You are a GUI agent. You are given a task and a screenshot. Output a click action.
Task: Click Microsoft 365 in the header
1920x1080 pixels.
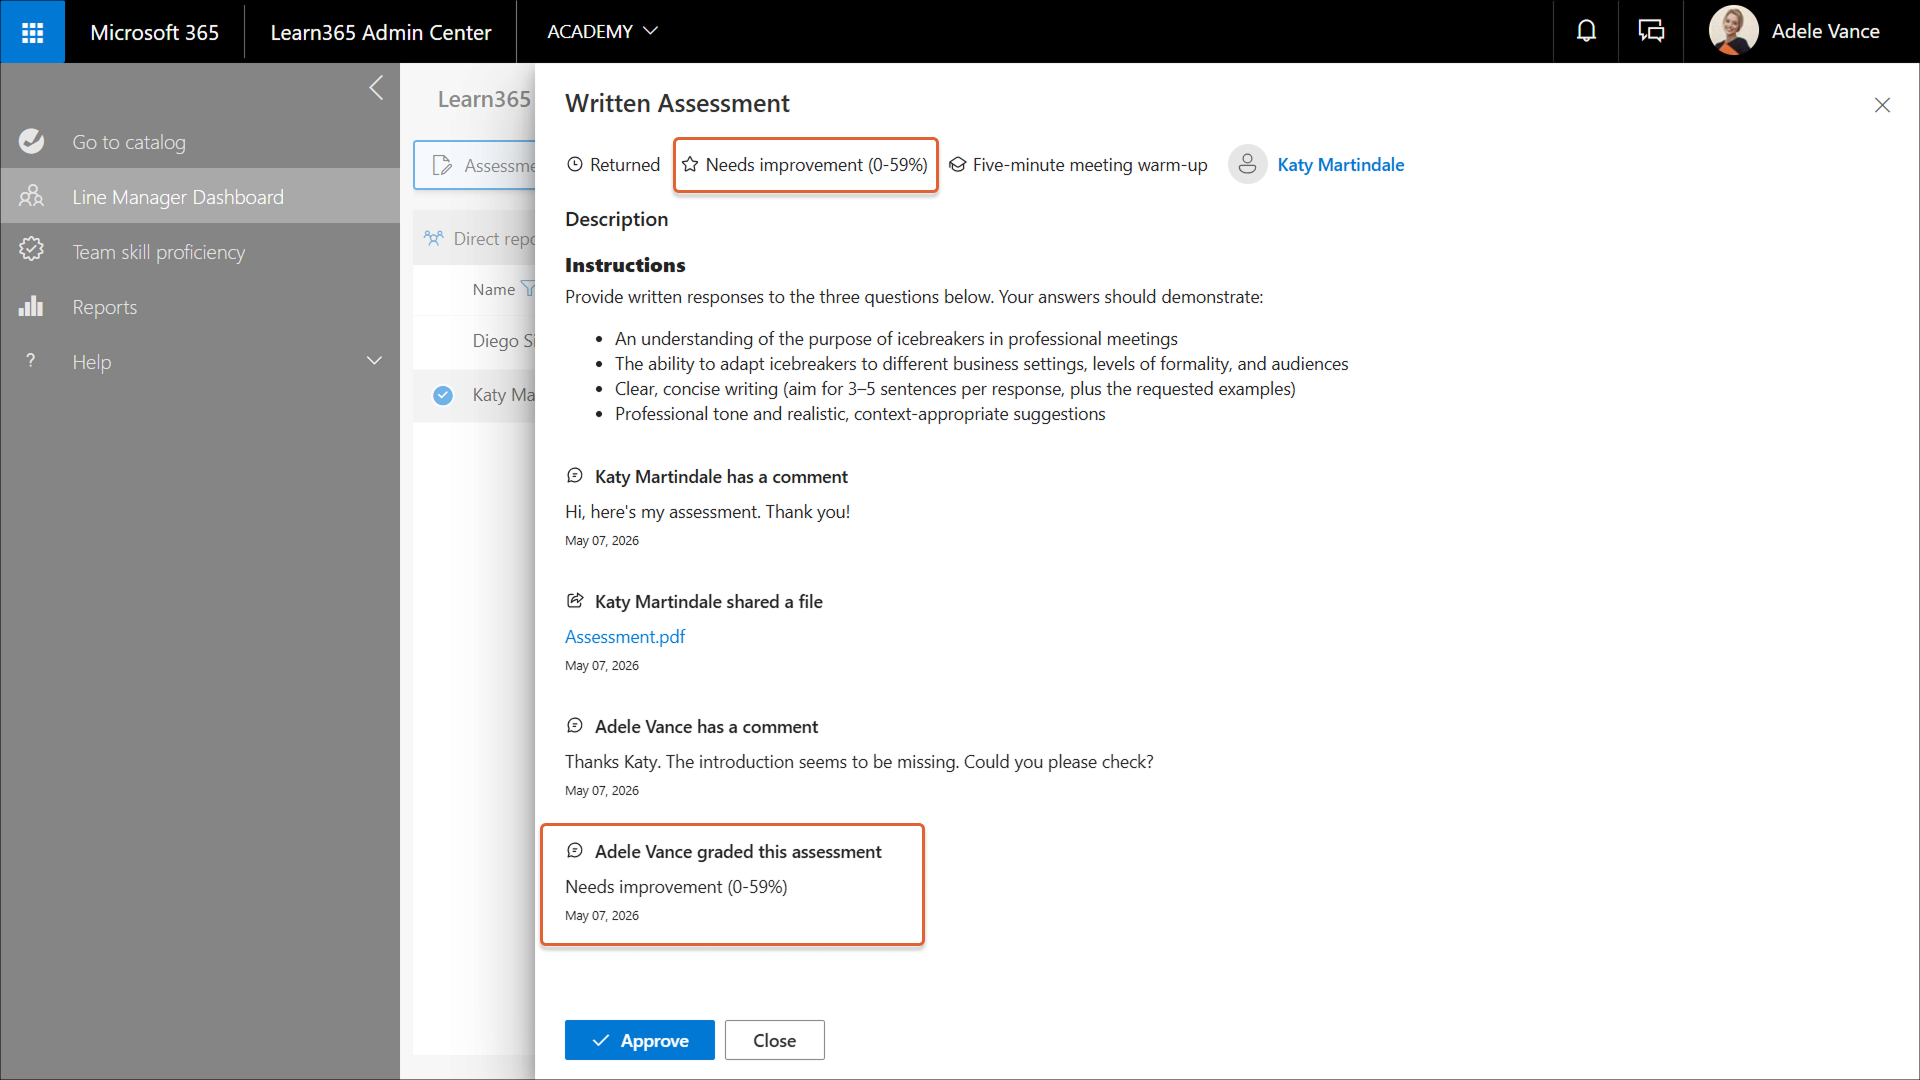(154, 32)
